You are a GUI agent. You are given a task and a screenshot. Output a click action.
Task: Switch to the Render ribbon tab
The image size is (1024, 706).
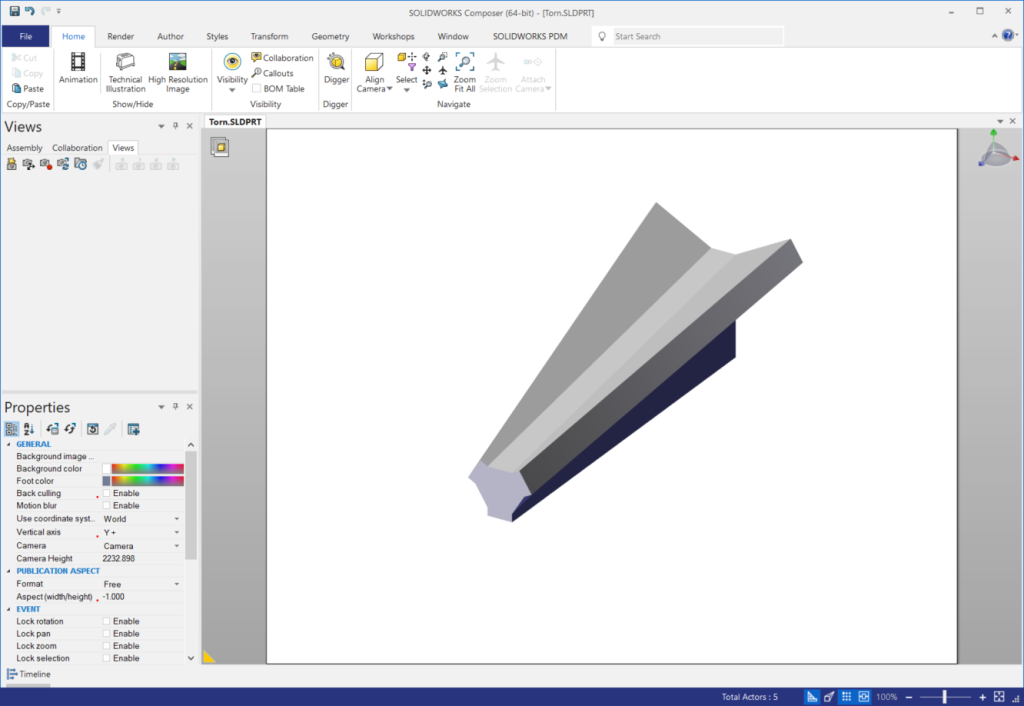[x=119, y=36]
